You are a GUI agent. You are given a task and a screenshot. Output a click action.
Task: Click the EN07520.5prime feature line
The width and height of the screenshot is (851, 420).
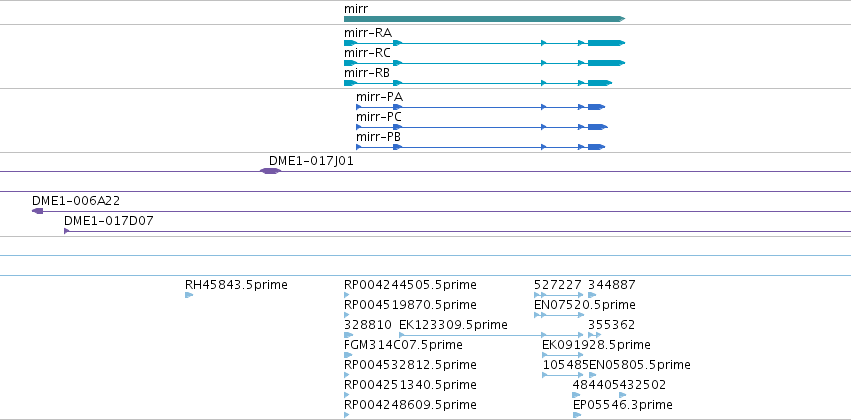(x=559, y=315)
